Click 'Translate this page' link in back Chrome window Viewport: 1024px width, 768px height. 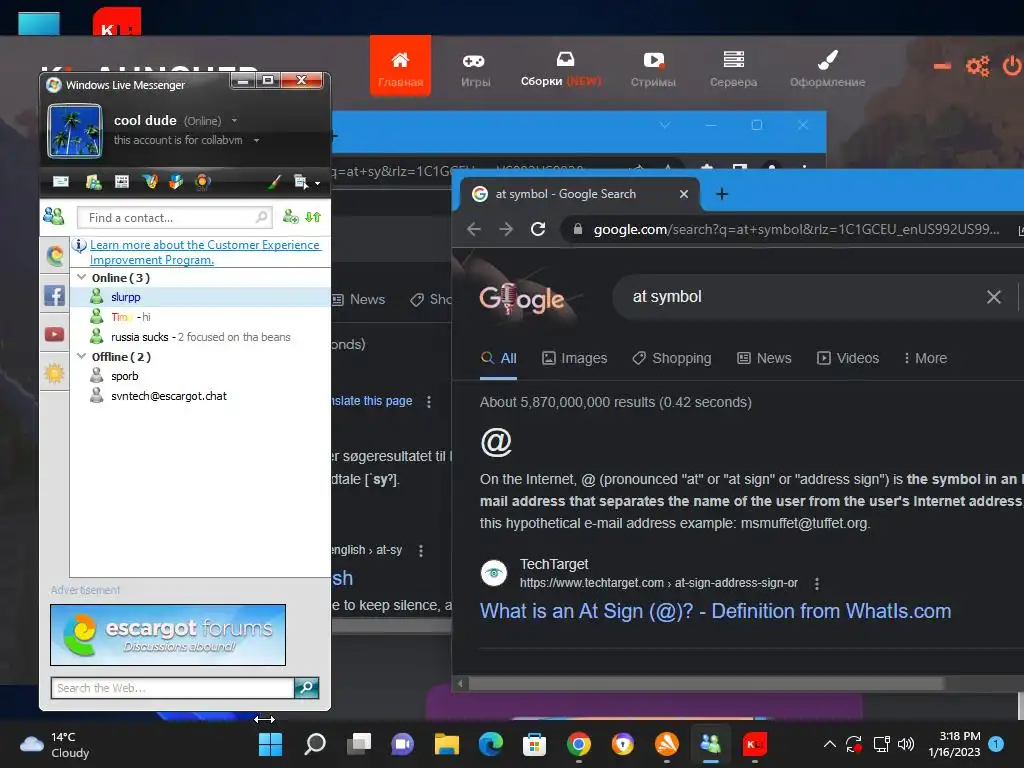(x=372, y=401)
